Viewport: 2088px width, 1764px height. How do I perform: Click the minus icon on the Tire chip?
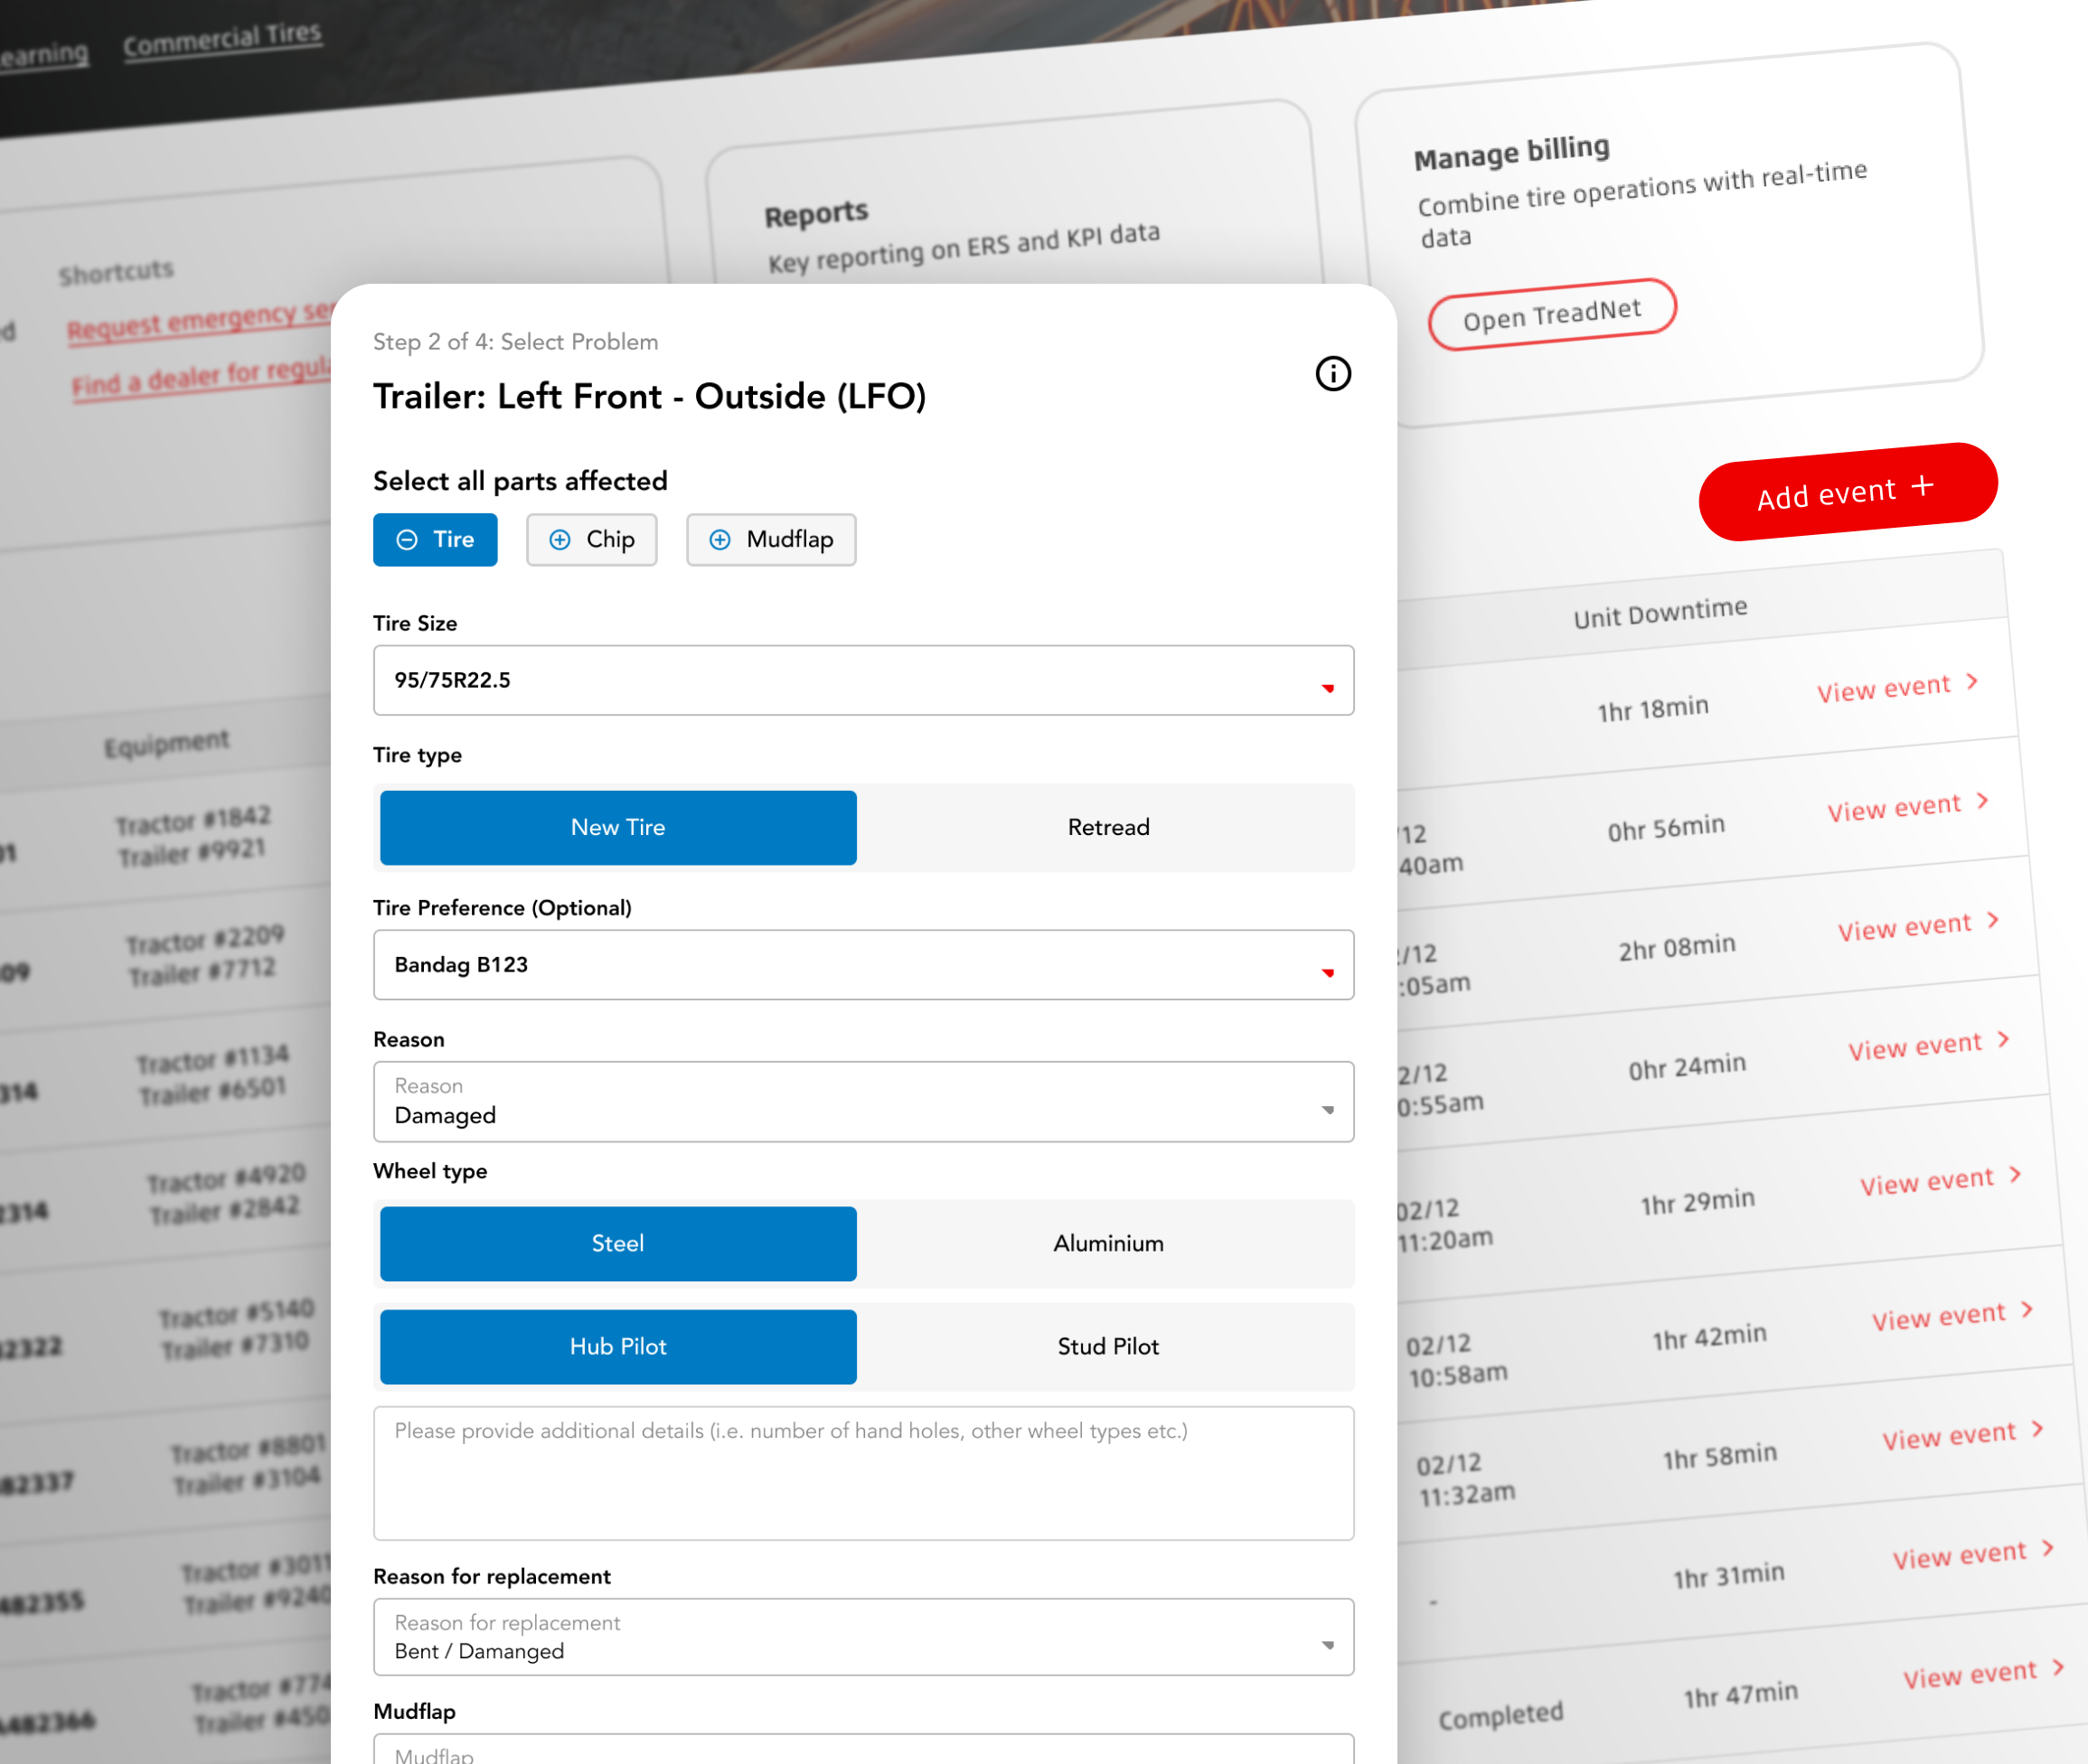pos(407,540)
